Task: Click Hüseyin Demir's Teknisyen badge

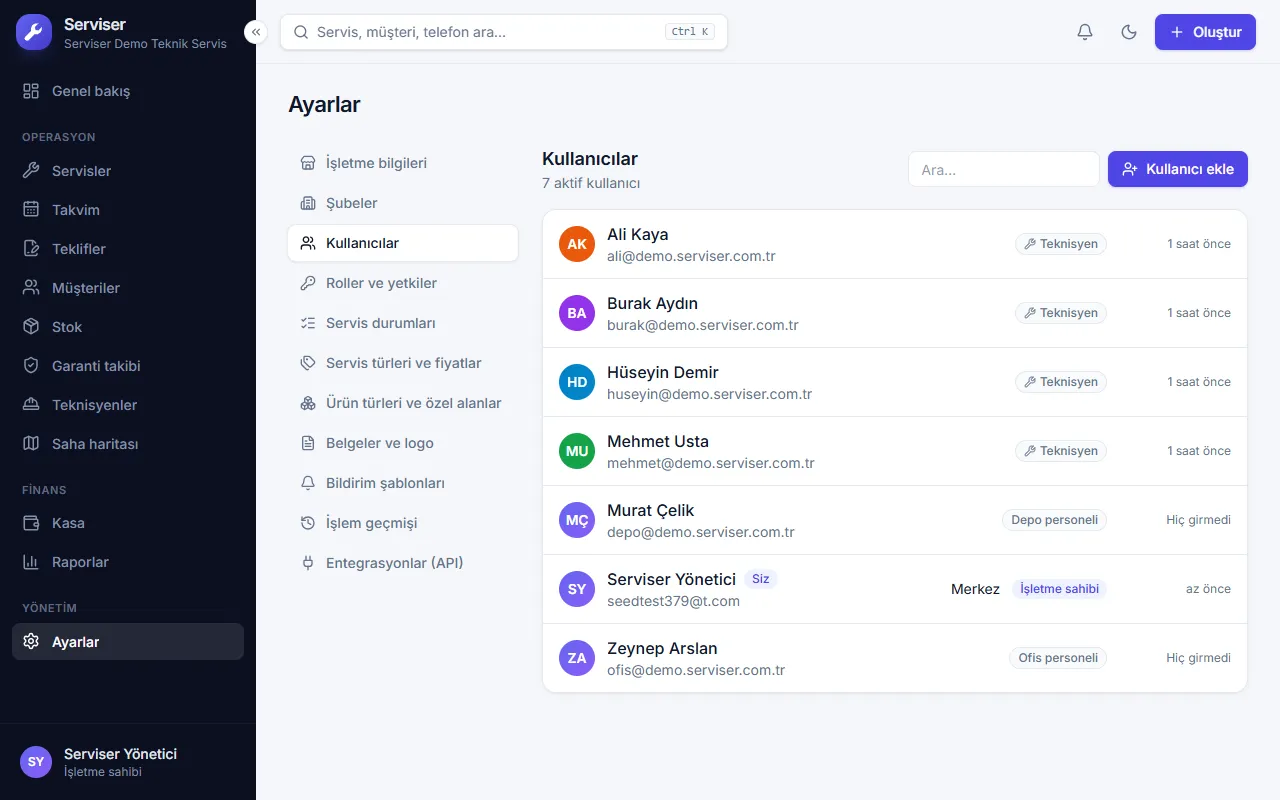Action: [1061, 382]
